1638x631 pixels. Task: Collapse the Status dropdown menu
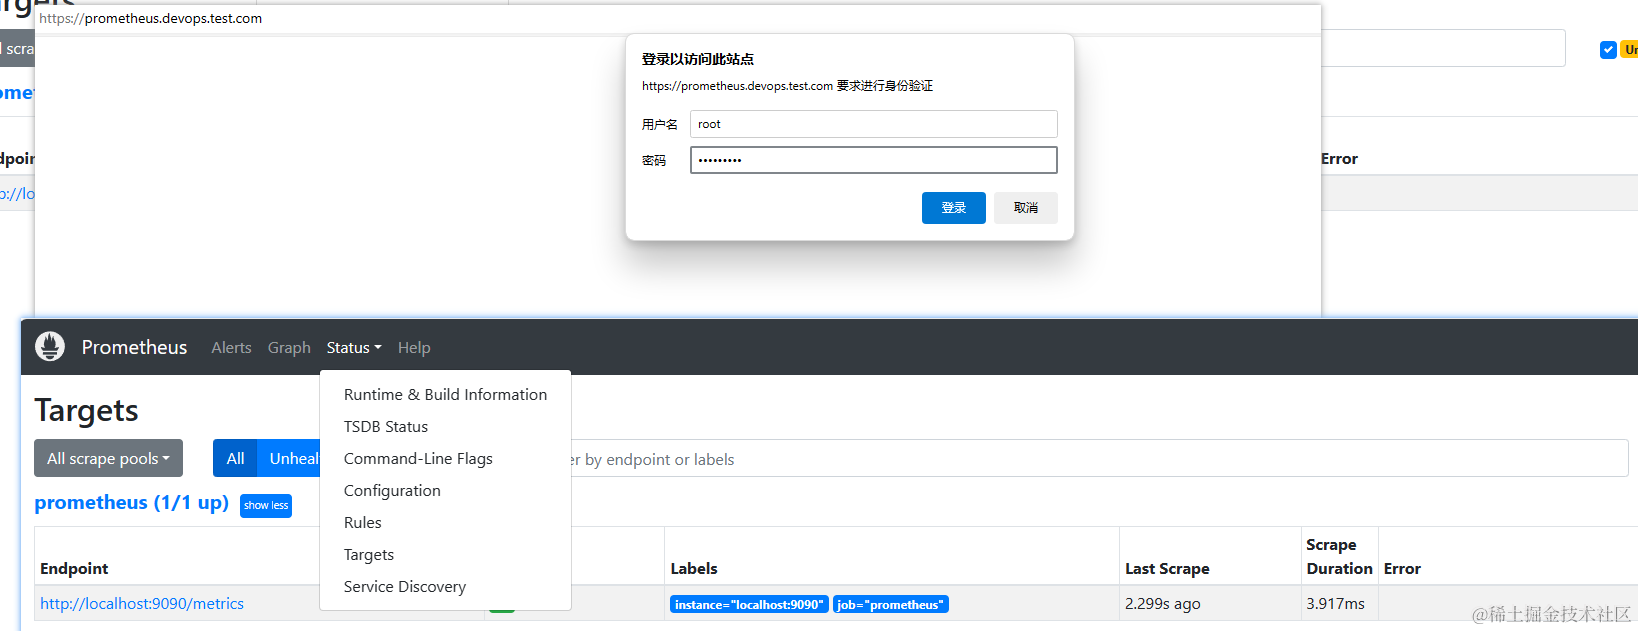coord(354,347)
